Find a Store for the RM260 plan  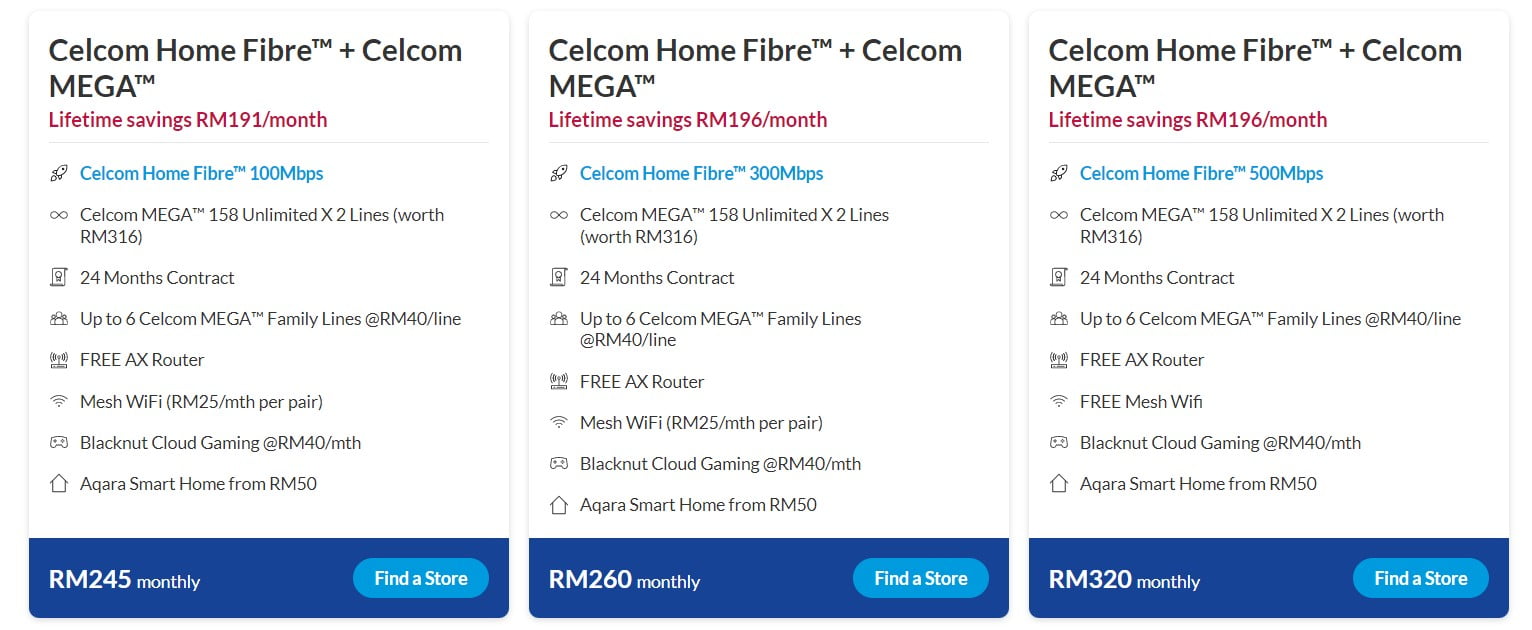pyautogui.click(x=921, y=578)
